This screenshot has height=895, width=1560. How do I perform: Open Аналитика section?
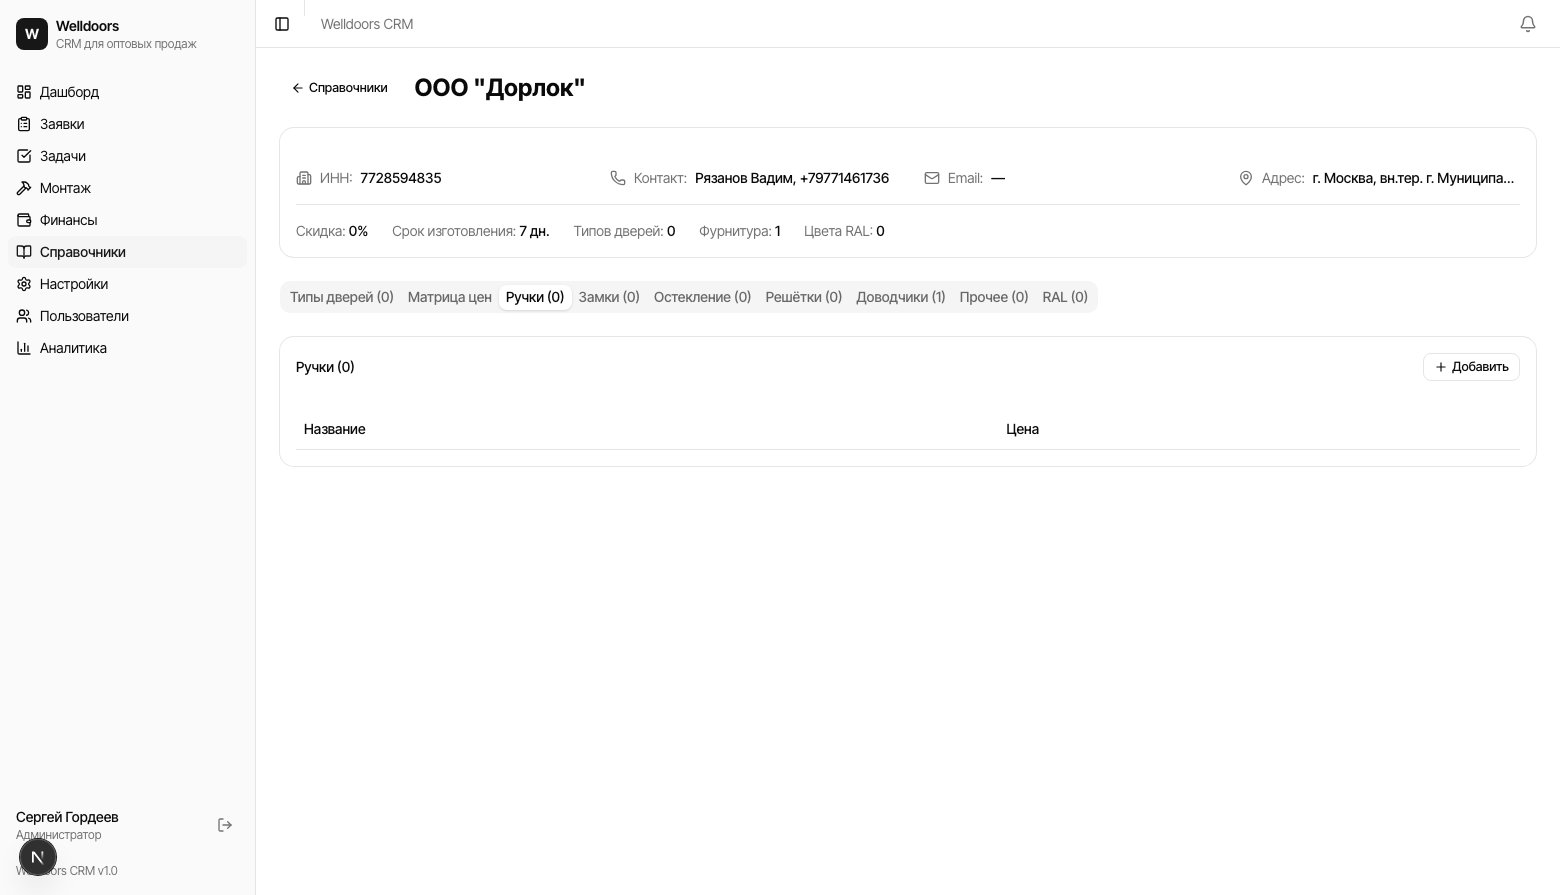(127, 348)
